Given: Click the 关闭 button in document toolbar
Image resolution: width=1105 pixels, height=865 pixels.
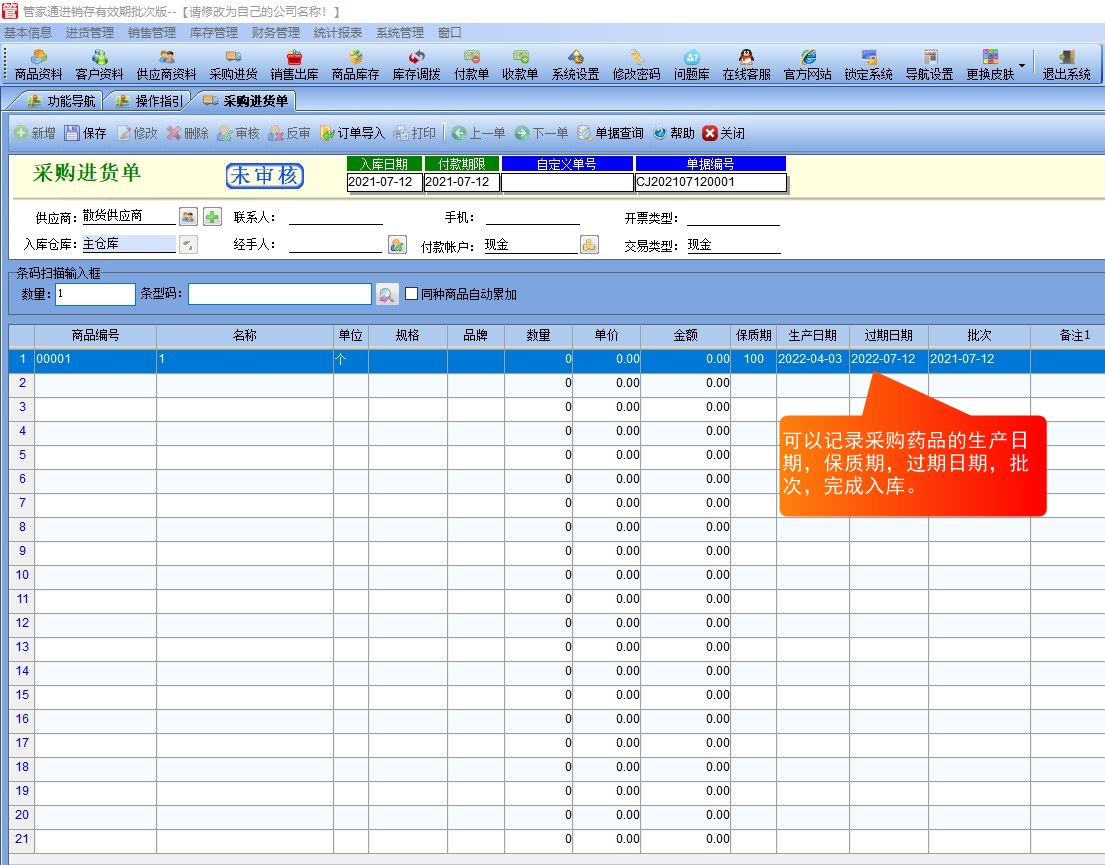Looking at the screenshot, I should [x=723, y=133].
